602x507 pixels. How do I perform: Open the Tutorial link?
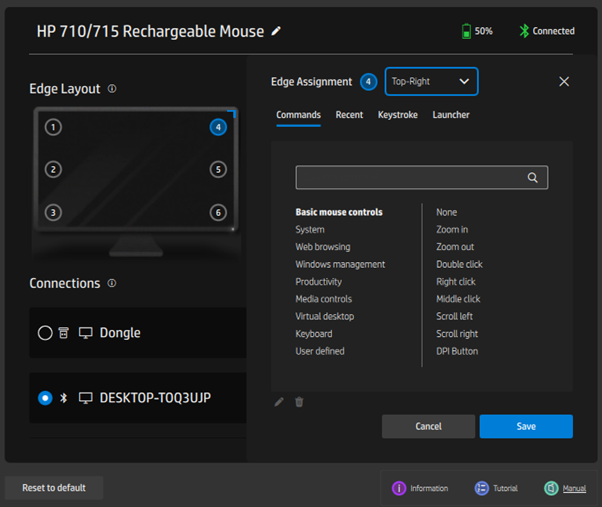[505, 488]
